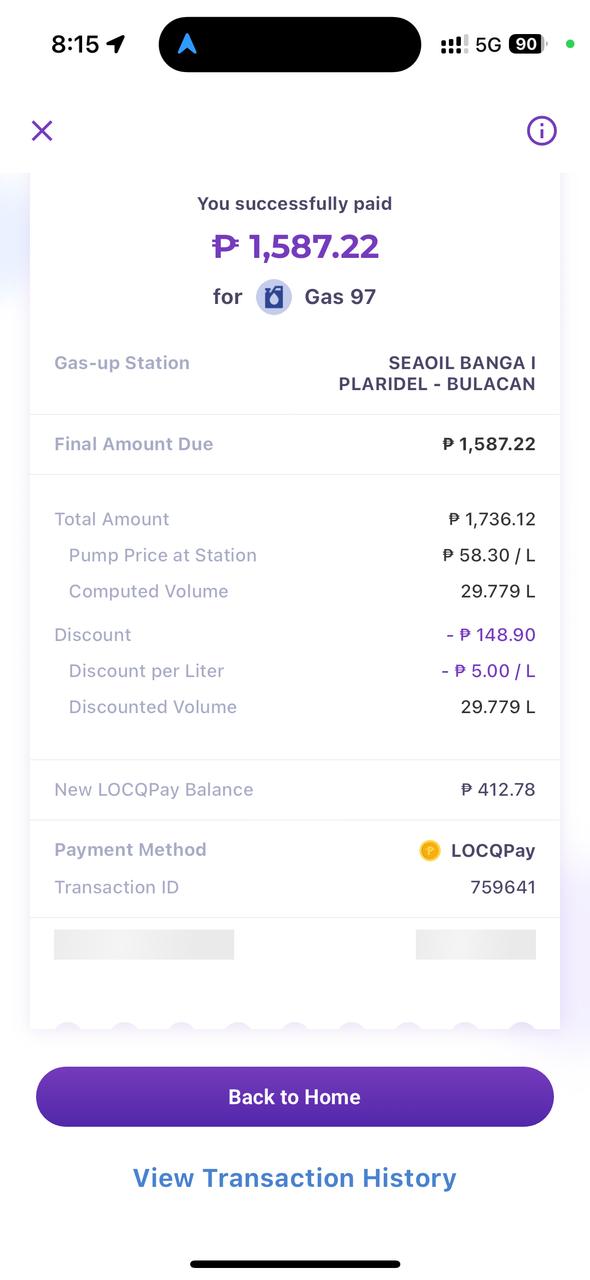Tap the left gray placeholder bar

click(x=144, y=945)
